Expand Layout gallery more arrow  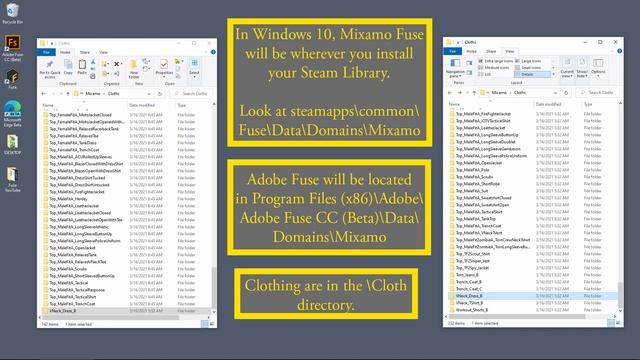pyautogui.click(x=553, y=74)
